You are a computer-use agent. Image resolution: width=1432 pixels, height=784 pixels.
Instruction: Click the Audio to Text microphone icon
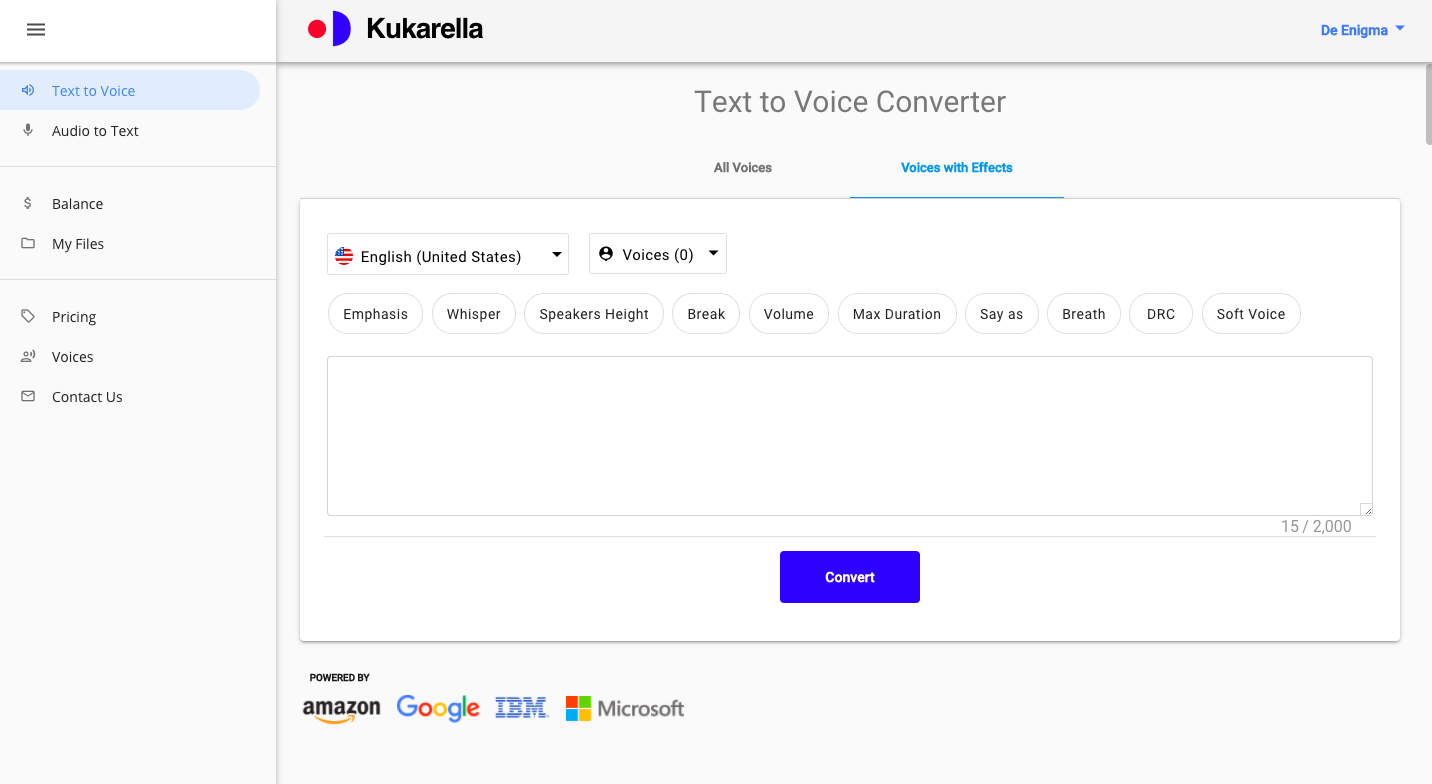[28, 130]
